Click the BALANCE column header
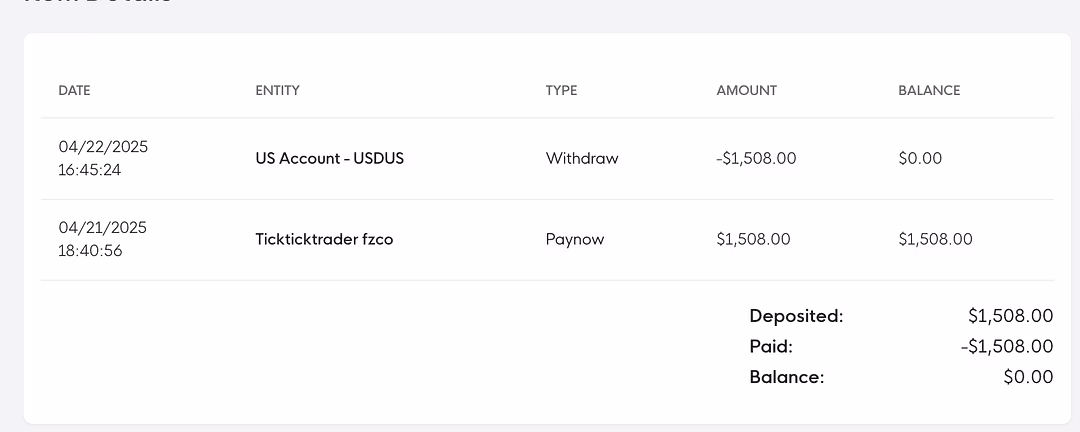The width and height of the screenshot is (1080, 432). click(x=929, y=90)
